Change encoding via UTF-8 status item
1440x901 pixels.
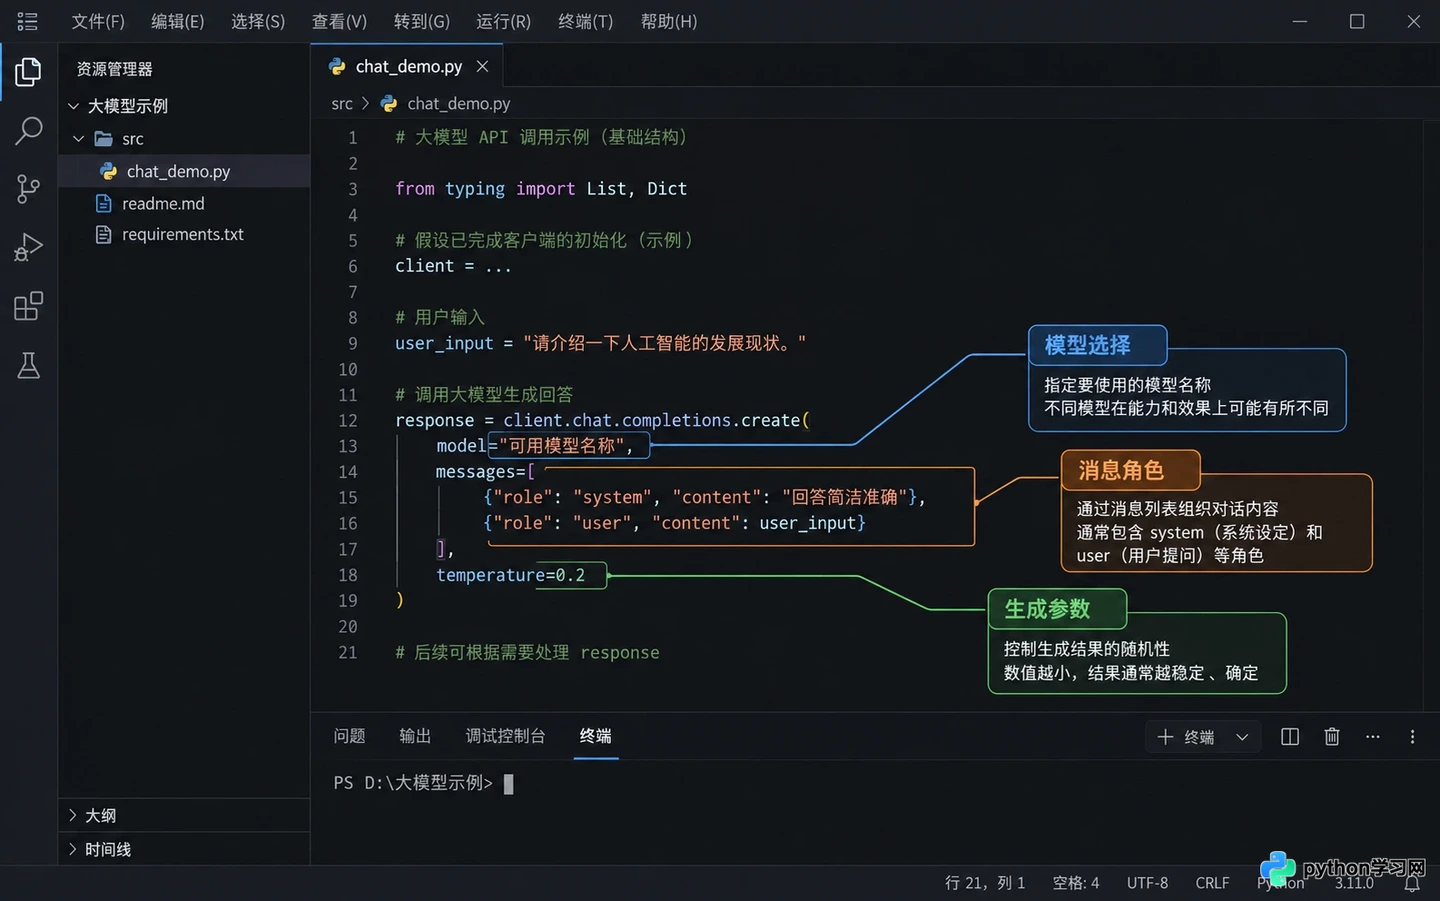(x=1147, y=883)
